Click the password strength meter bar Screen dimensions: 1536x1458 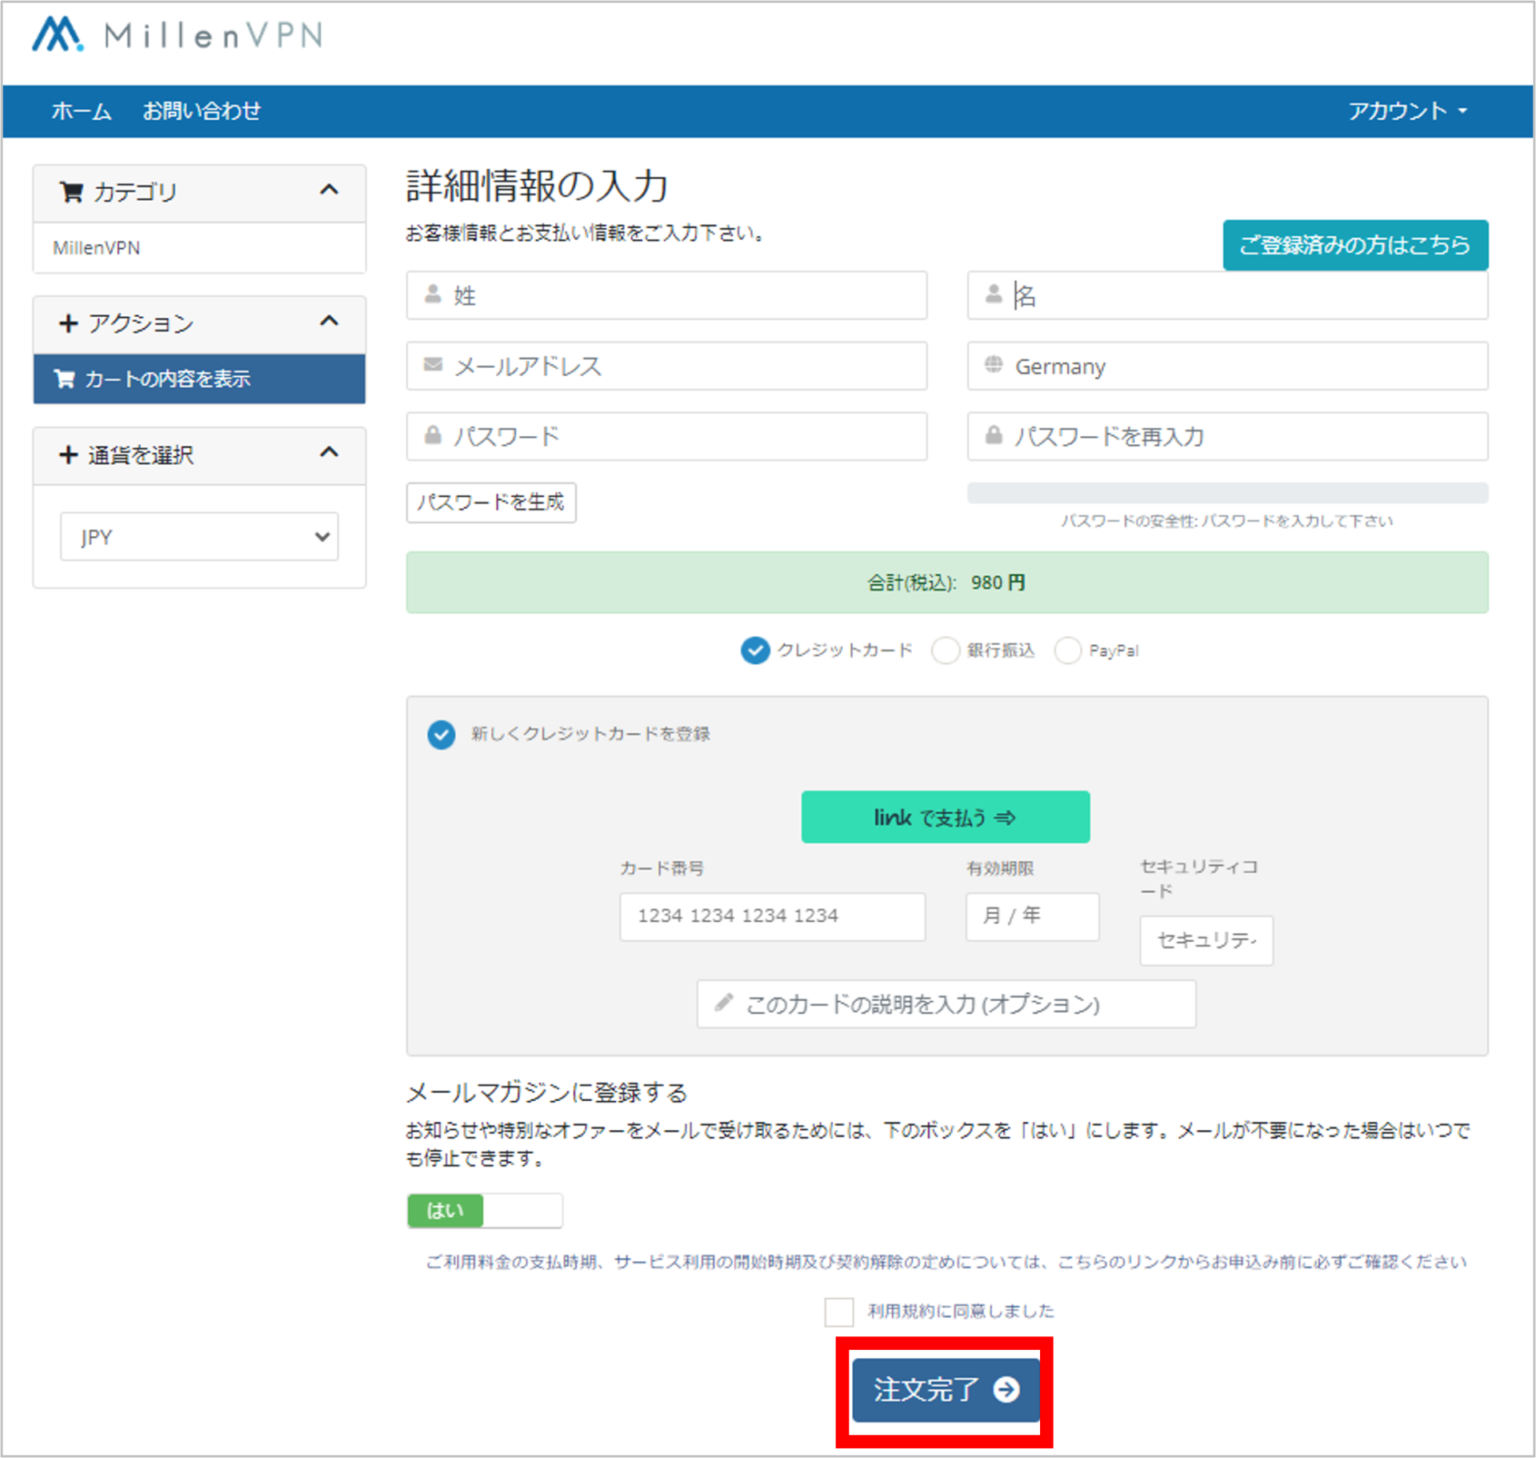pos(1226,491)
